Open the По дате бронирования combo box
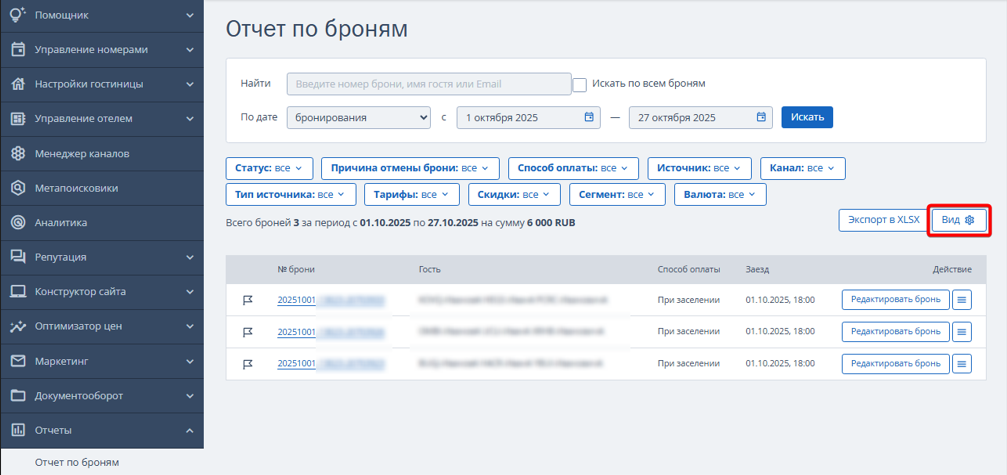This screenshot has width=1007, height=475. click(x=358, y=118)
